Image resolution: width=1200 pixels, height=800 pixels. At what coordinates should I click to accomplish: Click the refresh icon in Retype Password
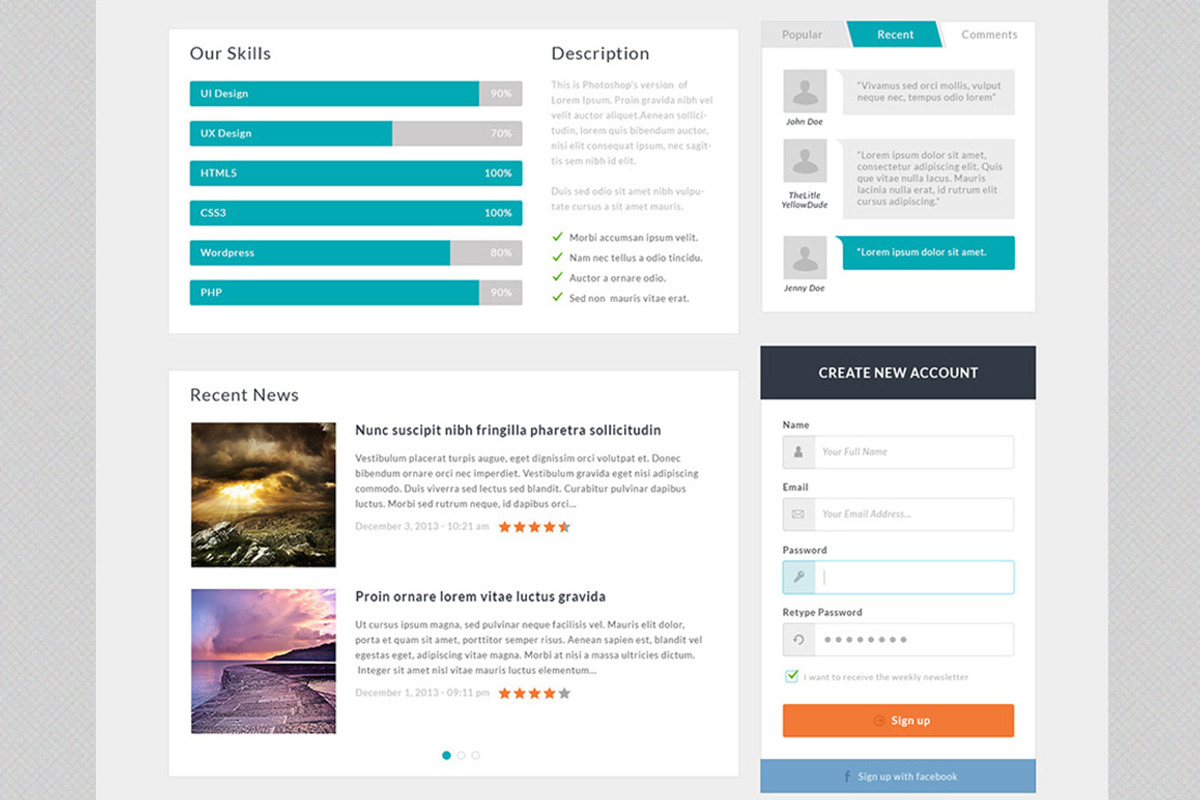[x=798, y=640]
